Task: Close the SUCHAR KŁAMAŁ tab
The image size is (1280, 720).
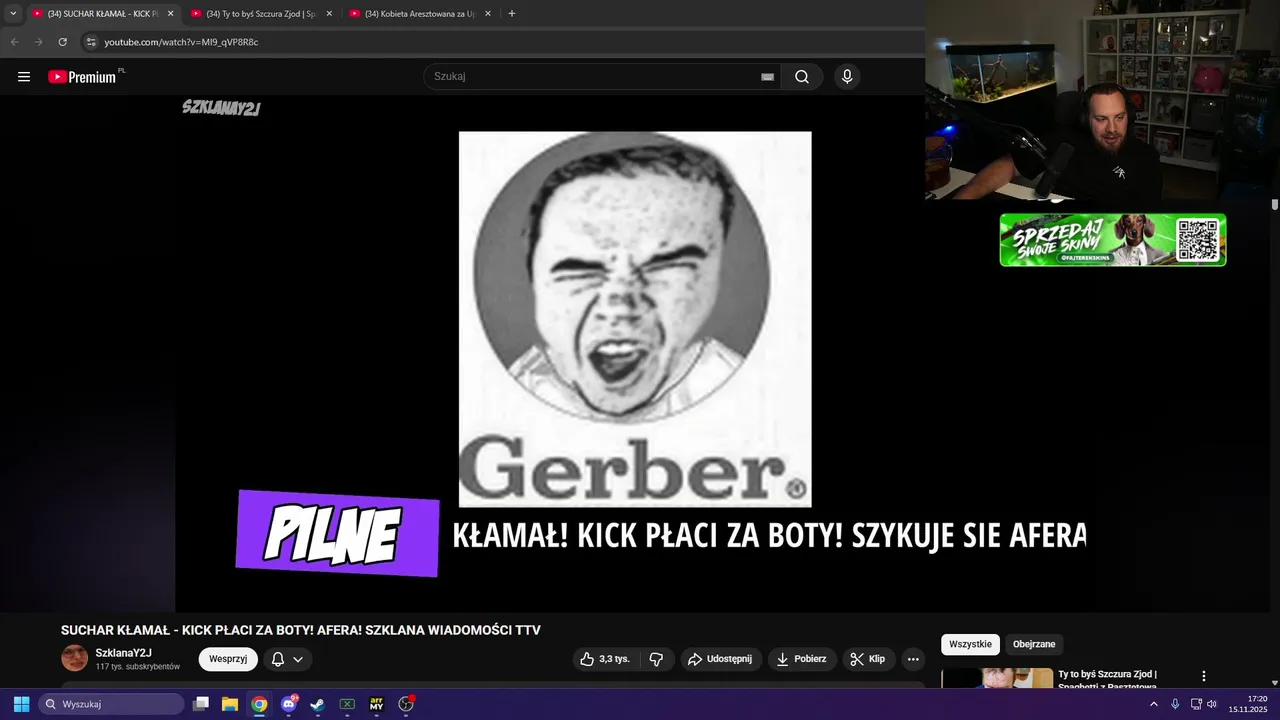Action: [x=170, y=14]
